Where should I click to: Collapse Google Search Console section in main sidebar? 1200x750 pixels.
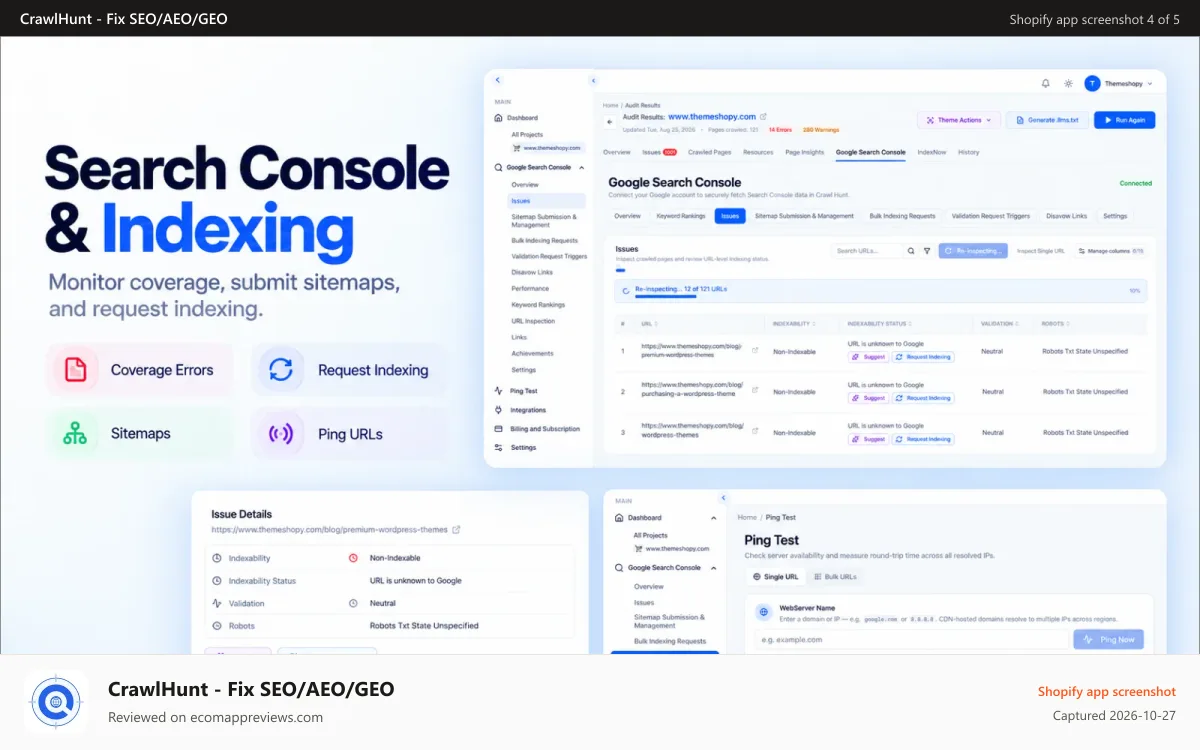coord(581,167)
